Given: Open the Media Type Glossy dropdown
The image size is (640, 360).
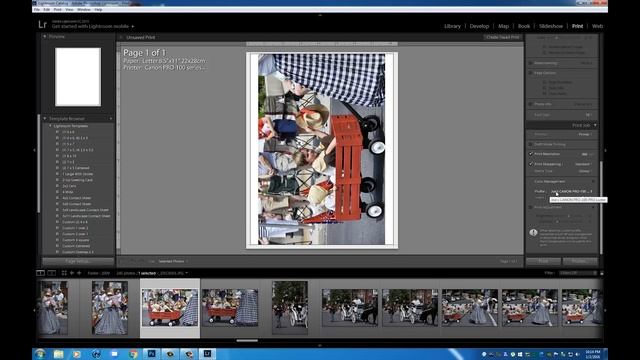Looking at the screenshot, I should coord(585,171).
